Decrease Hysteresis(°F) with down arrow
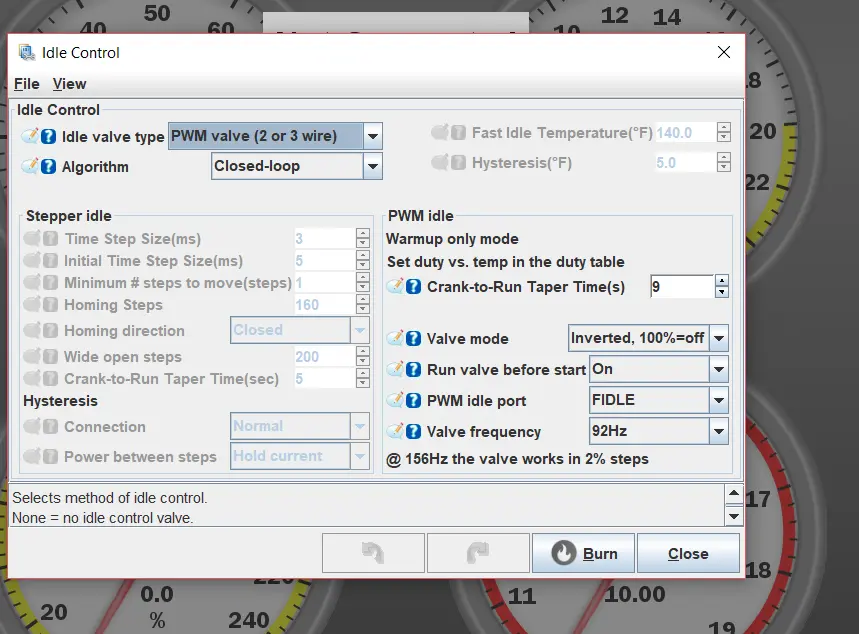This screenshot has height=634, width=859. coord(724,167)
